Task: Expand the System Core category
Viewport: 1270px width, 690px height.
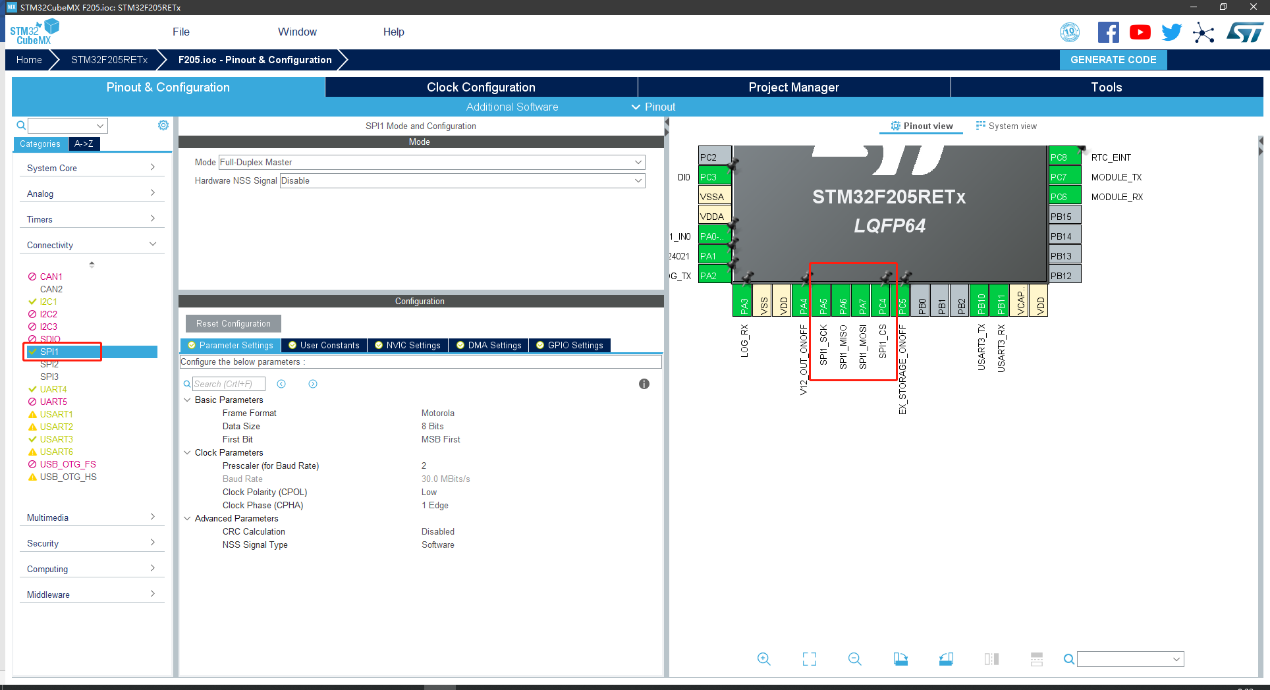Action: click(x=152, y=167)
